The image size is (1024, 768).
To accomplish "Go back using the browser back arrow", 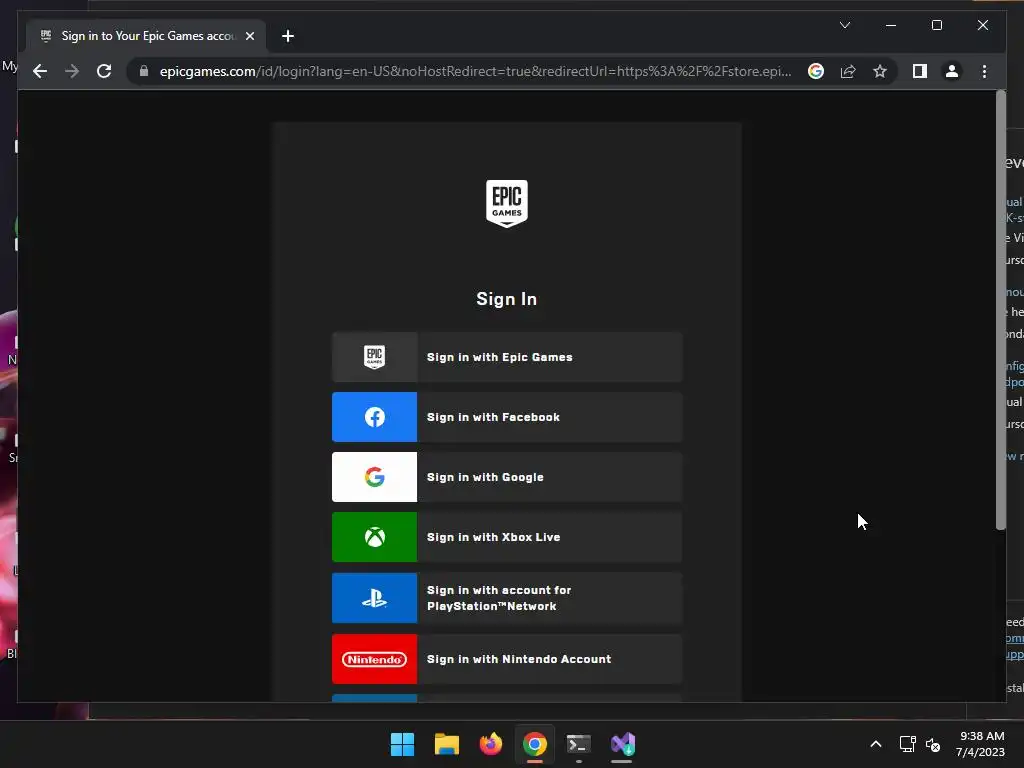I will point(40,71).
